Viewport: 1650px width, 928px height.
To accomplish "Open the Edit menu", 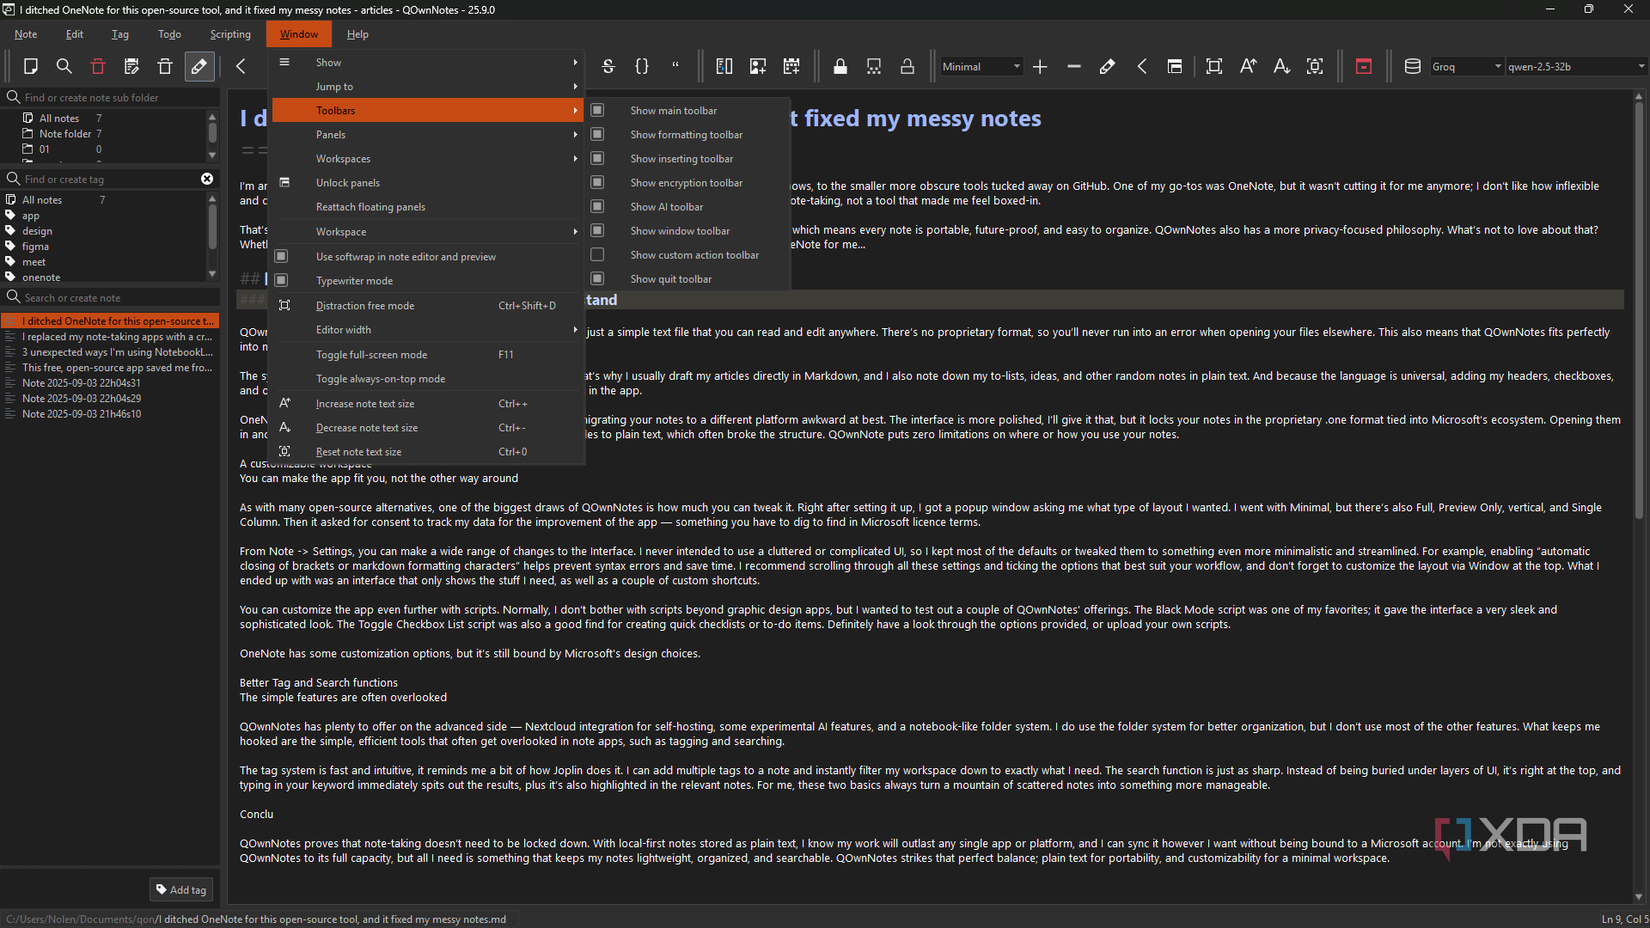I will coord(75,34).
